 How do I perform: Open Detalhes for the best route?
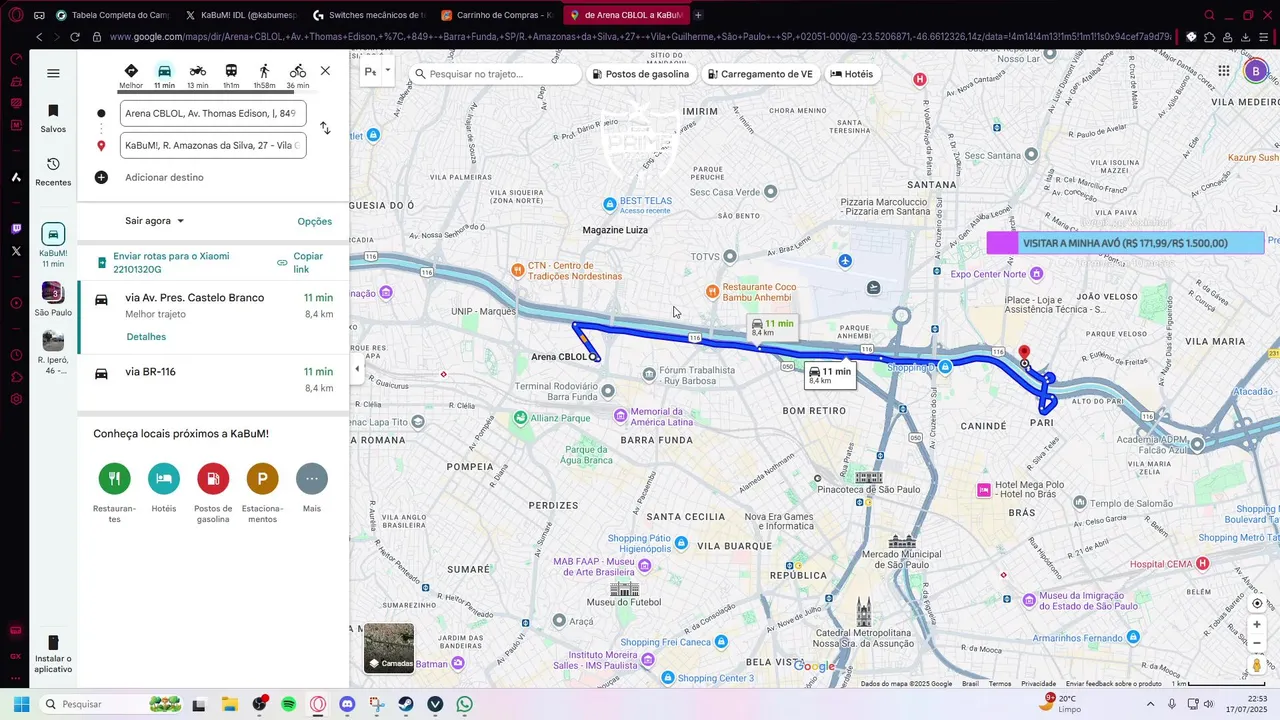(x=146, y=337)
